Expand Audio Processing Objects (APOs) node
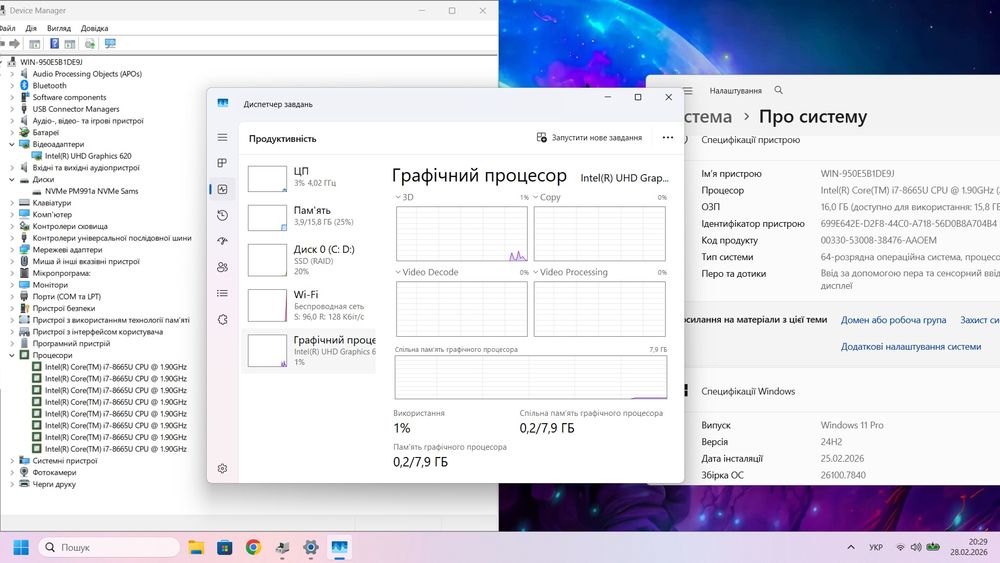The image size is (1000, 563). (x=11, y=74)
